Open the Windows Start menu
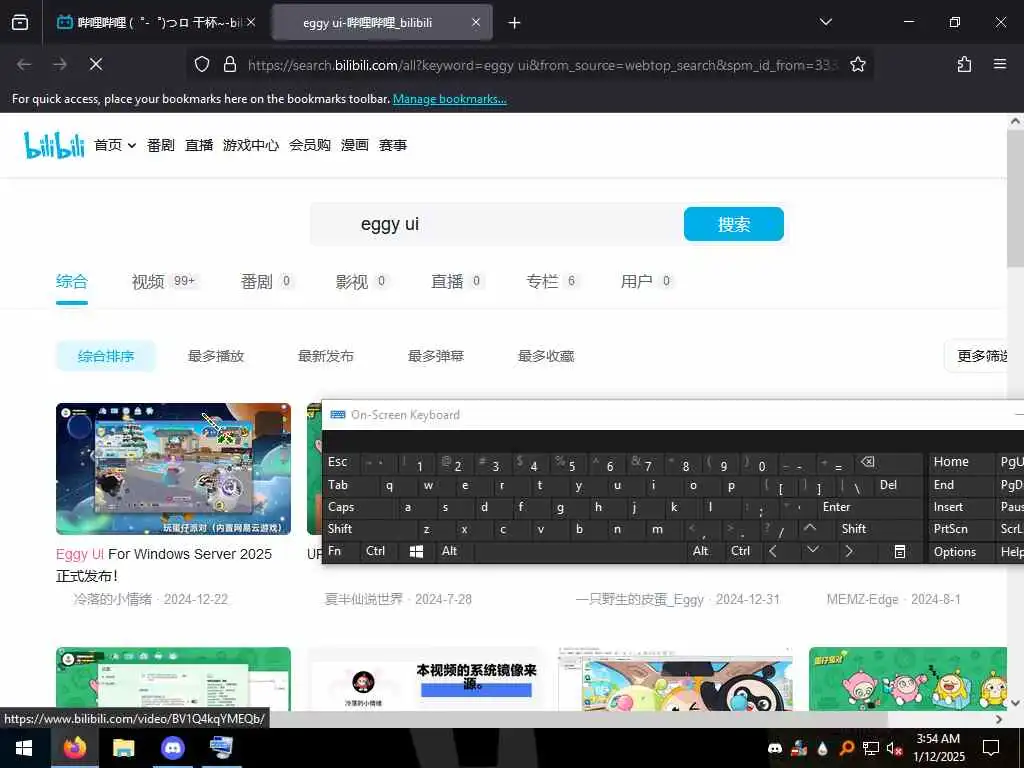Viewport: 1024px width, 768px height. 24,748
